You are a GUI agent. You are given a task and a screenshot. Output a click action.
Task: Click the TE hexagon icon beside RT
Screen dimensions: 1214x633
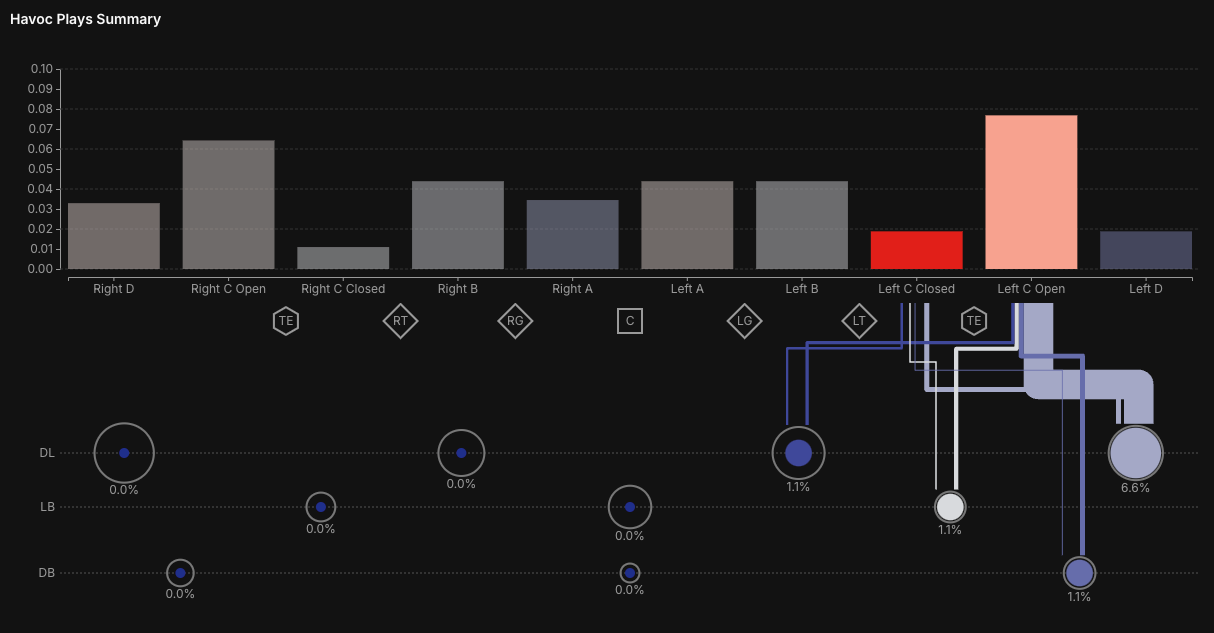click(x=286, y=321)
